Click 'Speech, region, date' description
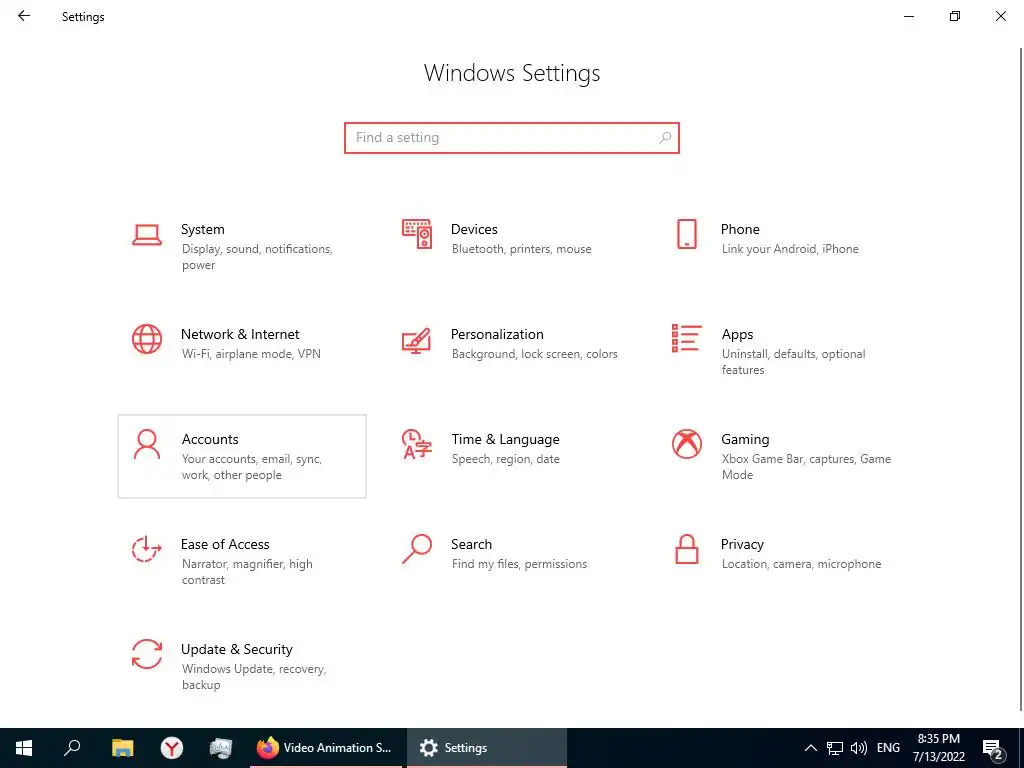Image resolution: width=1024 pixels, height=768 pixels. click(505, 459)
